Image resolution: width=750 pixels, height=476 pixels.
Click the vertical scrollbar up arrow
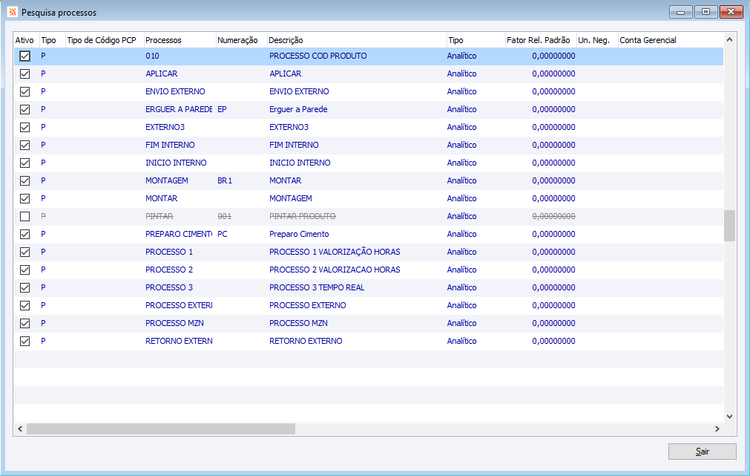coord(729,40)
